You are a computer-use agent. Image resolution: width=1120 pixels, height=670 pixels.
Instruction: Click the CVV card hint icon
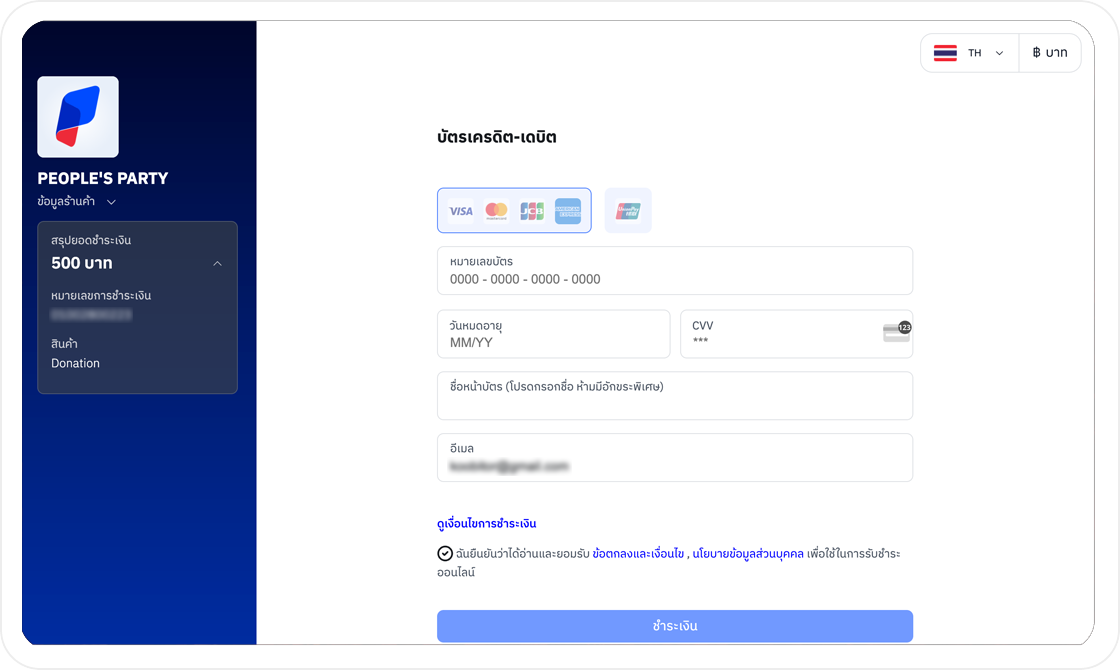(x=897, y=332)
